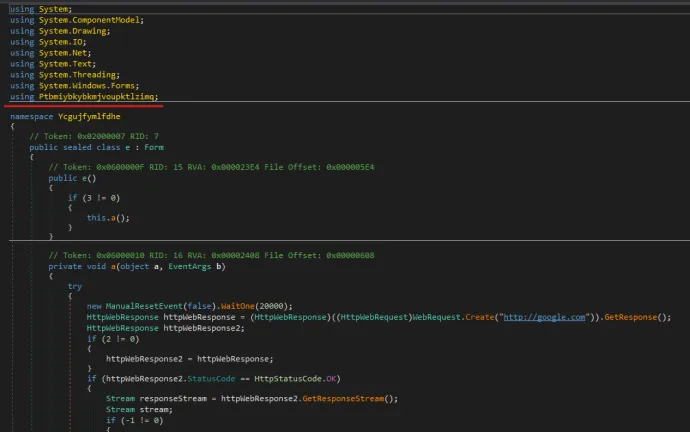Click the GetResponseStream method call
The width and height of the screenshot is (690, 432).
(343, 399)
